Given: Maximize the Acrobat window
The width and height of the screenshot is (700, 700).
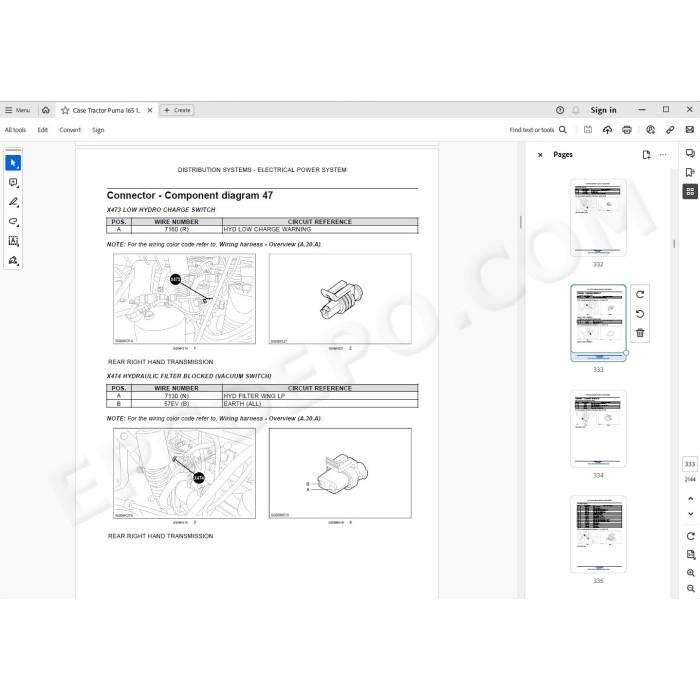Looking at the screenshot, I should (666, 110).
